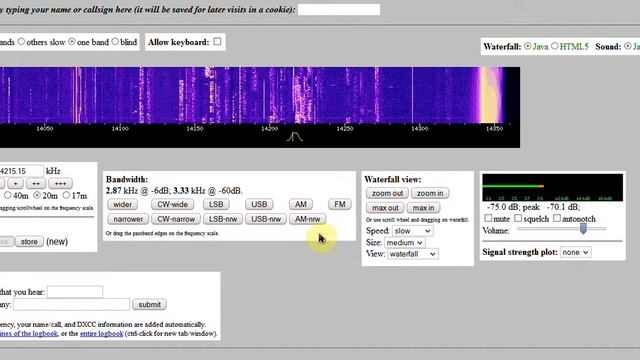Select the 40m band radio button

click(x=8, y=196)
